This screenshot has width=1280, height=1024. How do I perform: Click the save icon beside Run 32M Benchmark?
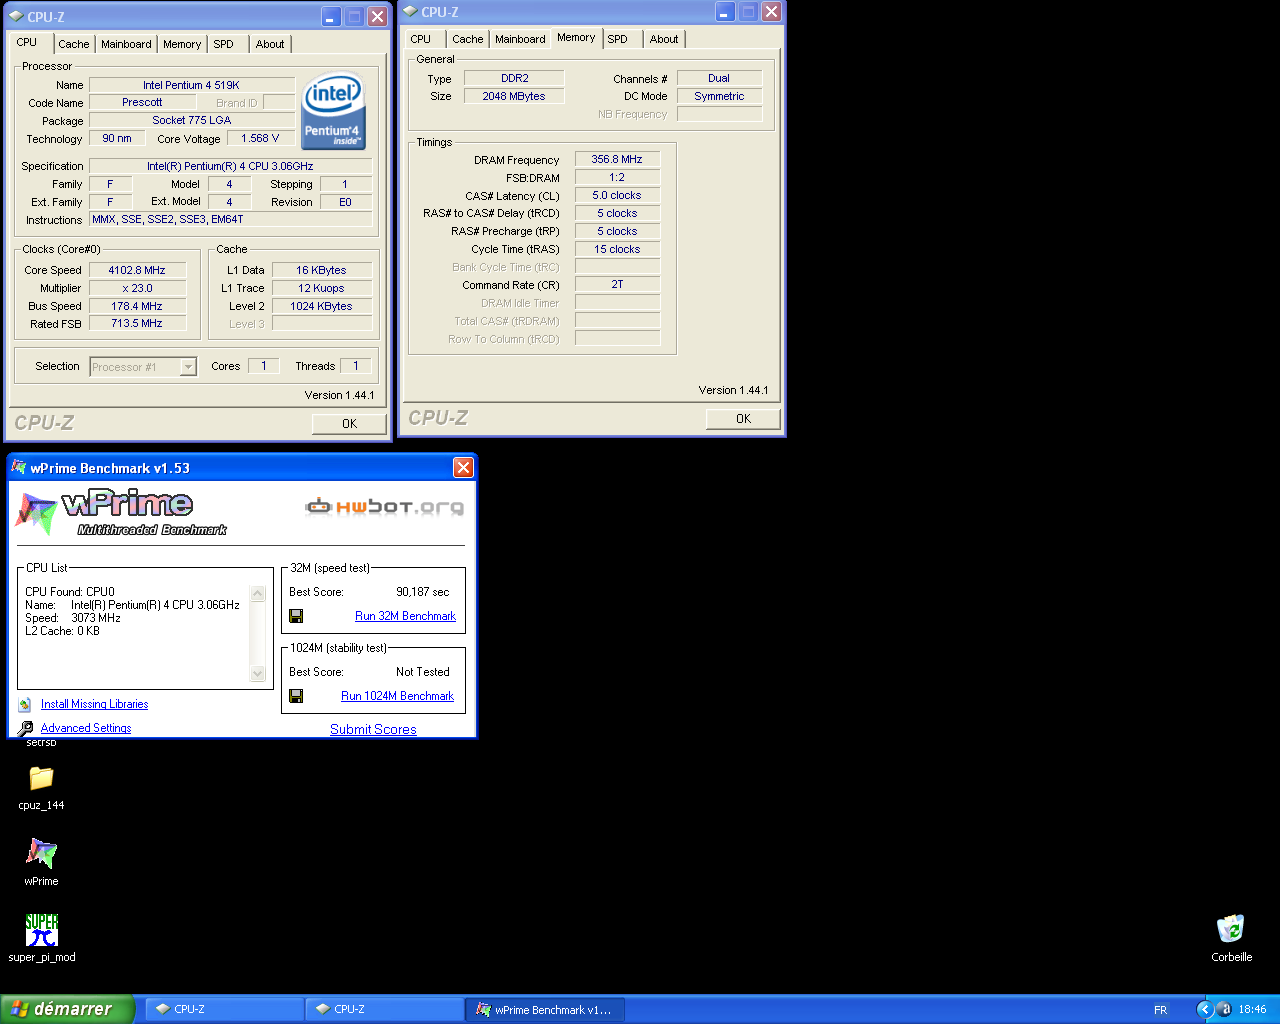296,616
